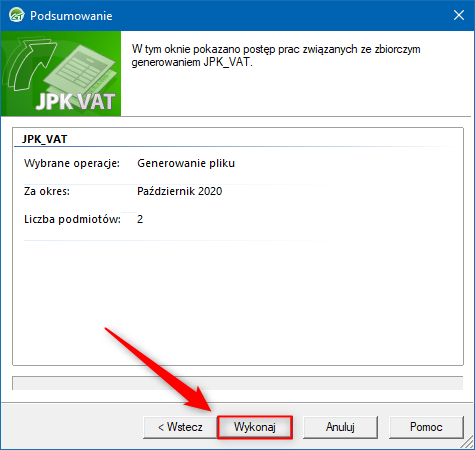This screenshot has height=450, width=475.
Task: Select the 'Październik 2020' period value
Action: click(x=180, y=191)
